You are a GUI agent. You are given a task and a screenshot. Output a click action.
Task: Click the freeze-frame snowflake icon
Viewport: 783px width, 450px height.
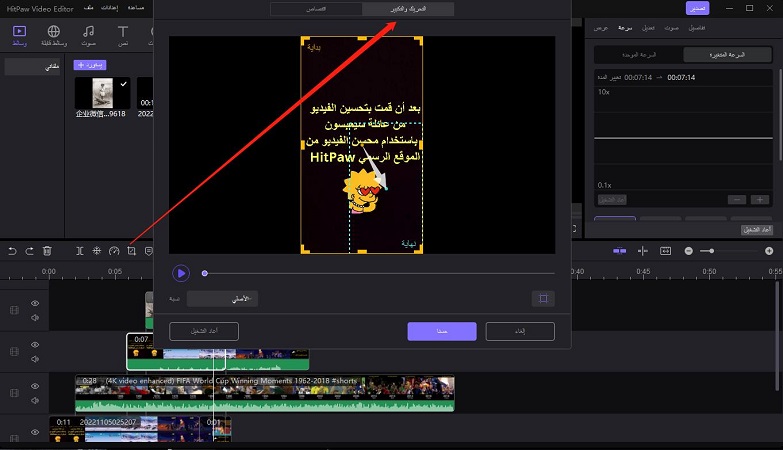click(x=97, y=251)
